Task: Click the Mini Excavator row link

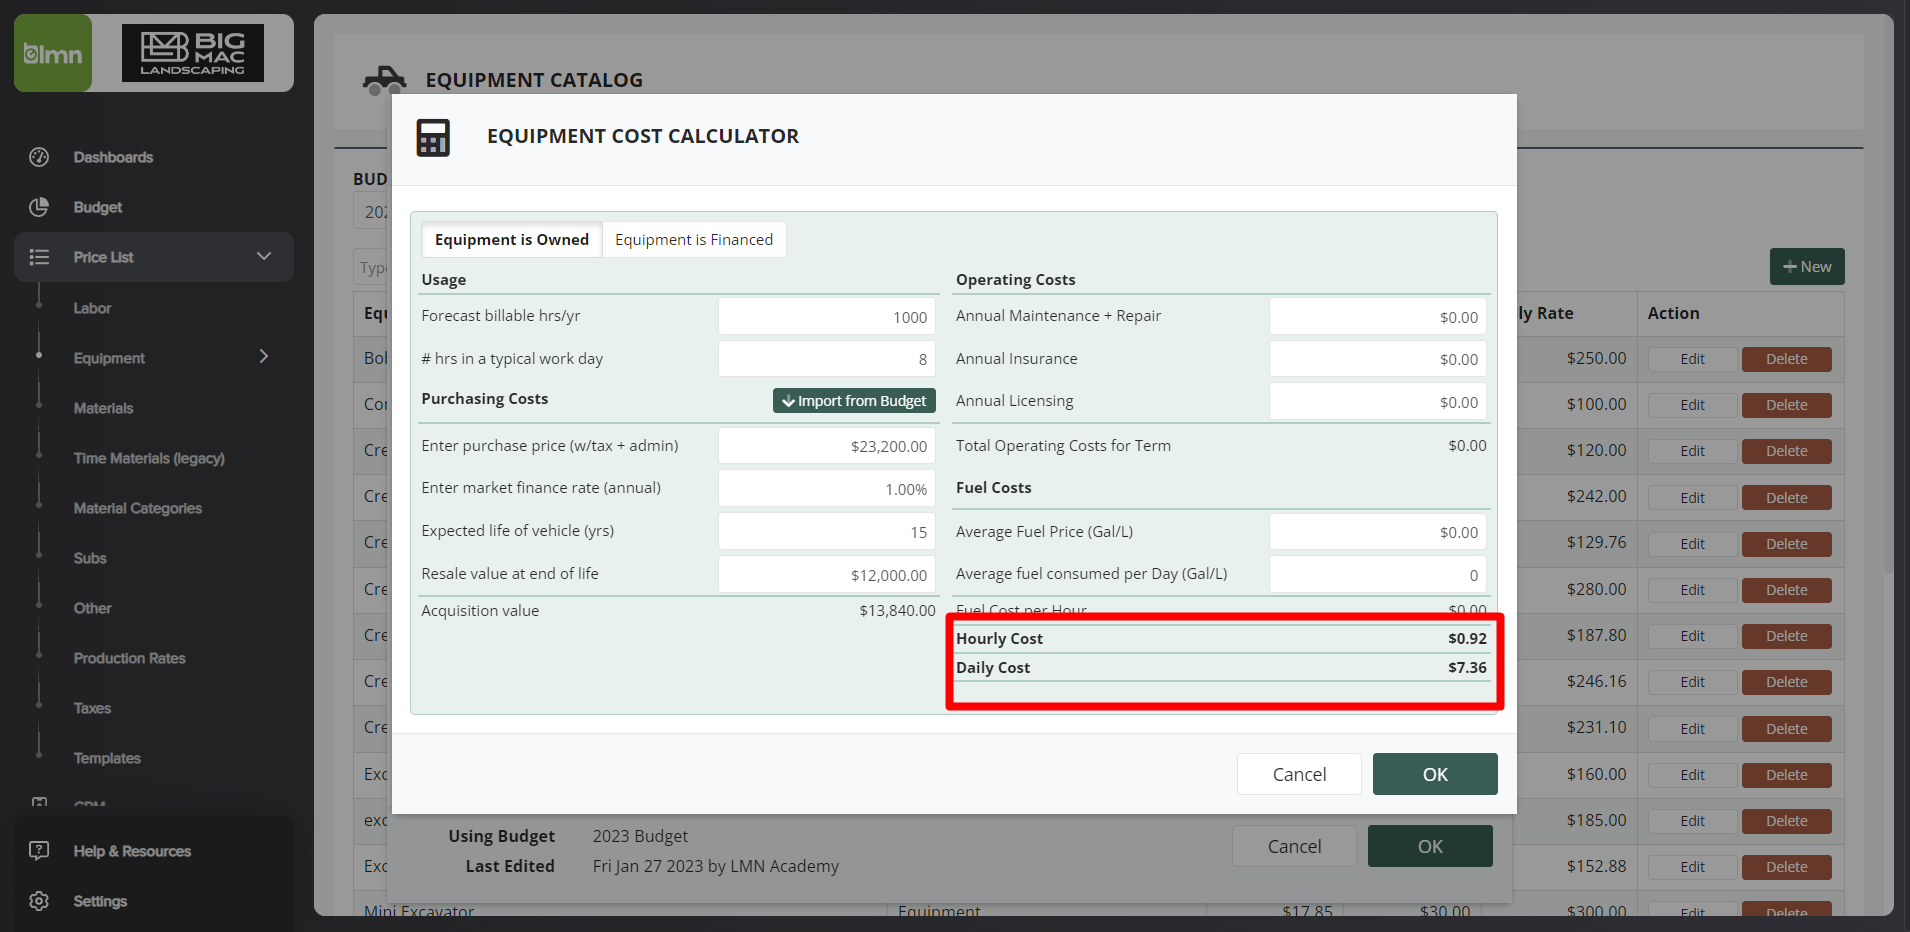Action: tap(419, 911)
